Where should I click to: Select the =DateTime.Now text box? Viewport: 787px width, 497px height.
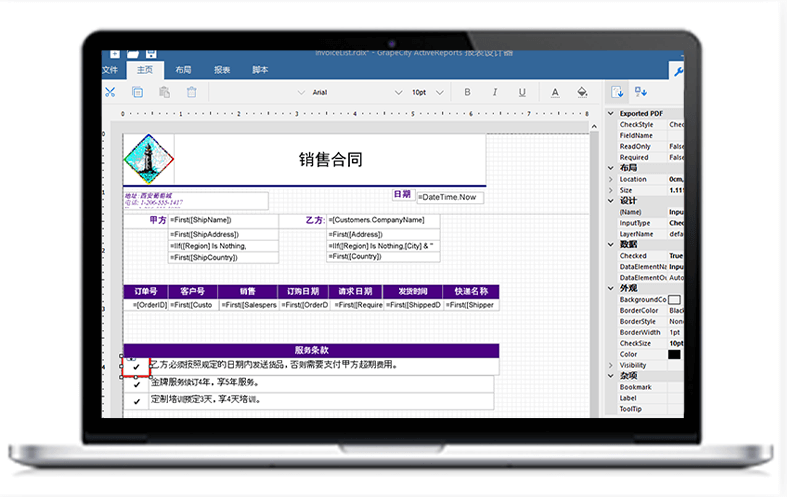coord(449,197)
